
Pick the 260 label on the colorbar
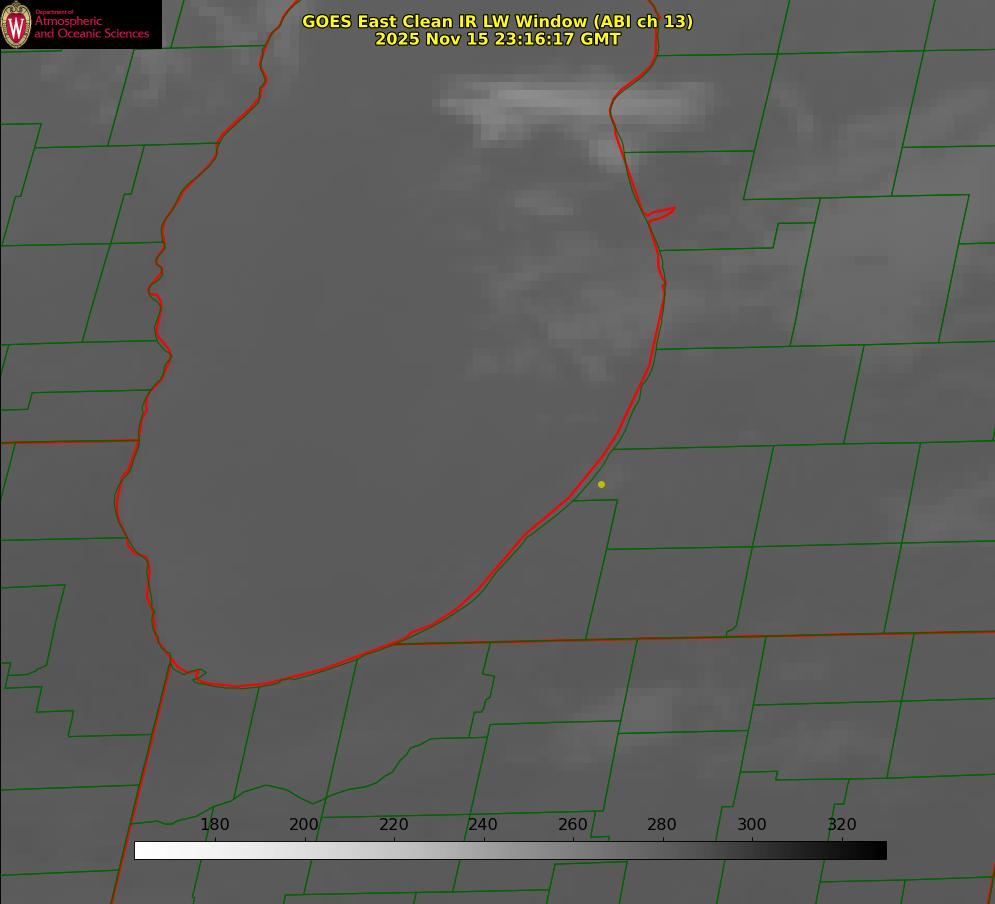[572, 824]
